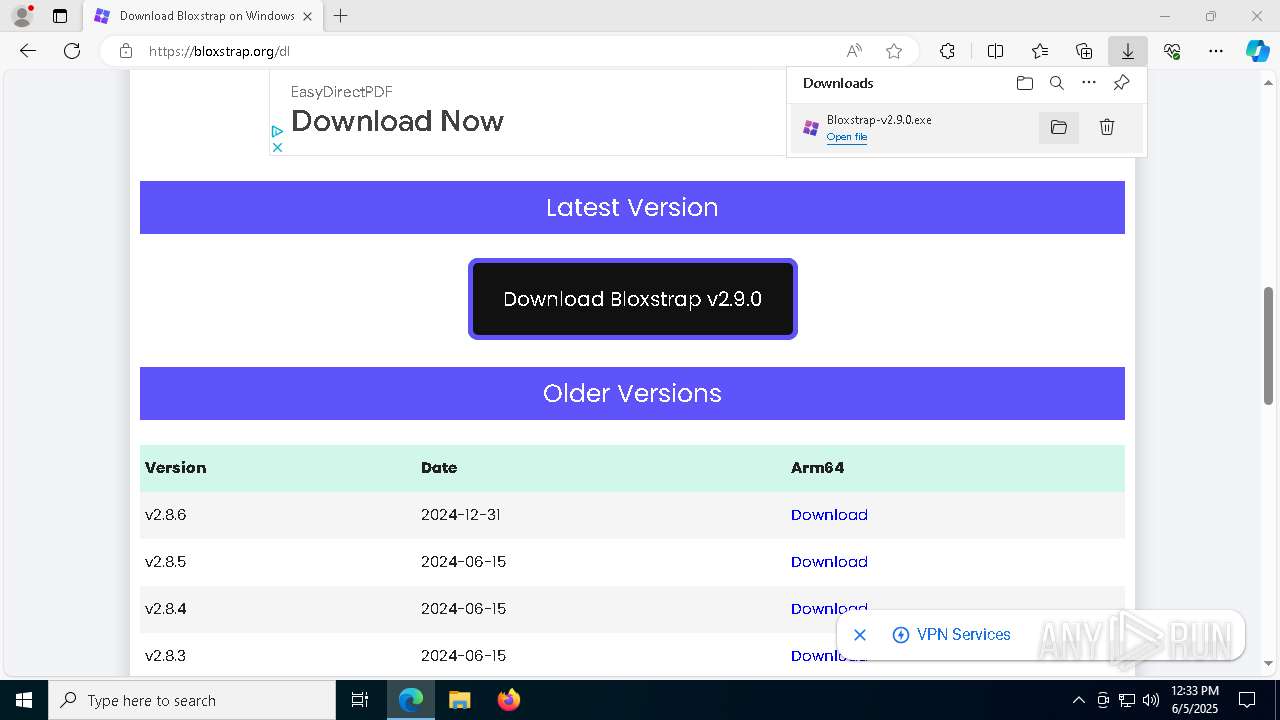Click the Latest Version heading
This screenshot has height=720, width=1280.
click(x=632, y=207)
